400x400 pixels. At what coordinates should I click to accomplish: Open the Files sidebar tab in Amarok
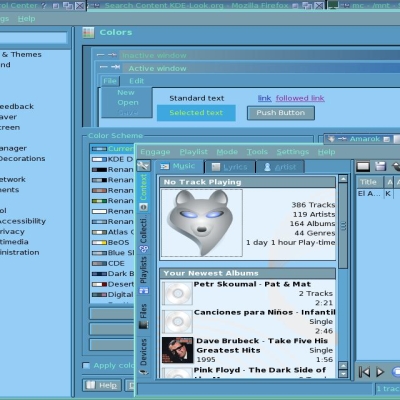pyautogui.click(x=143, y=316)
